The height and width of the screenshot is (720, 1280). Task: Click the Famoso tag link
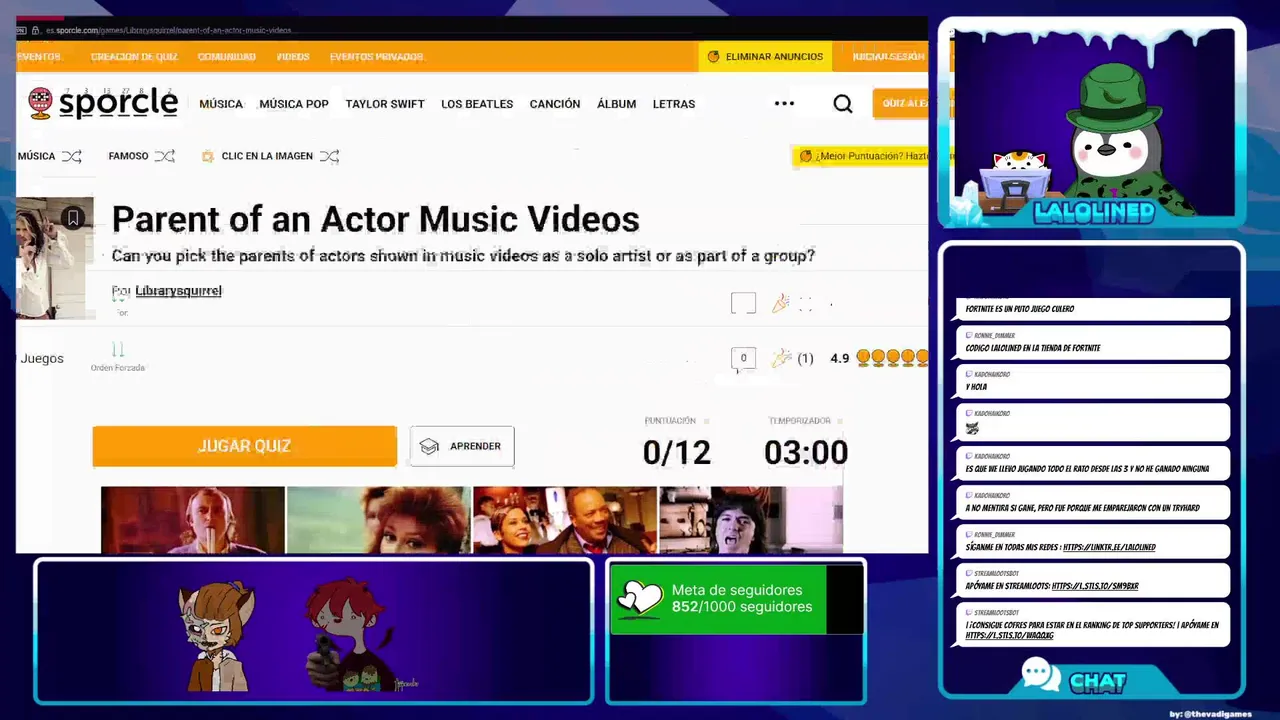coord(128,156)
